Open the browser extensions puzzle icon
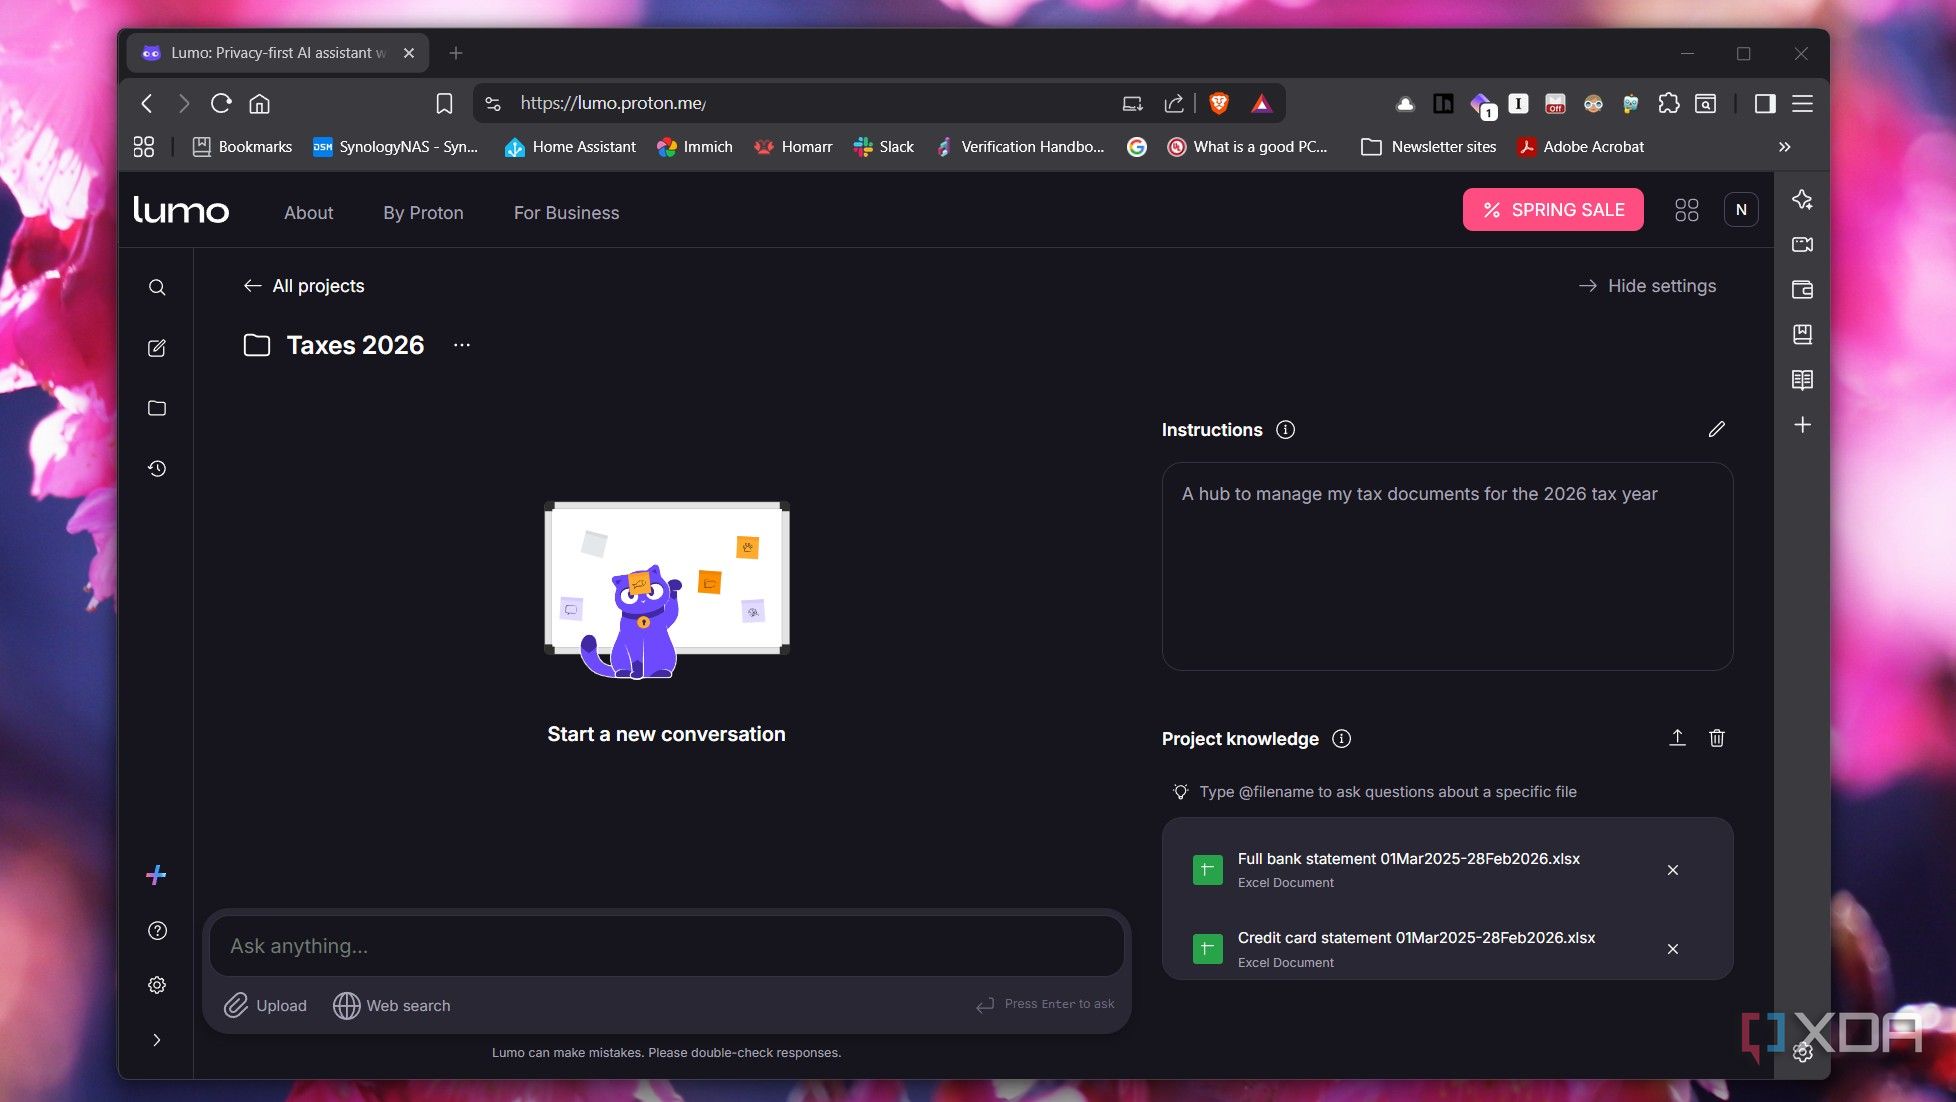This screenshot has height=1102, width=1956. 1668,103
